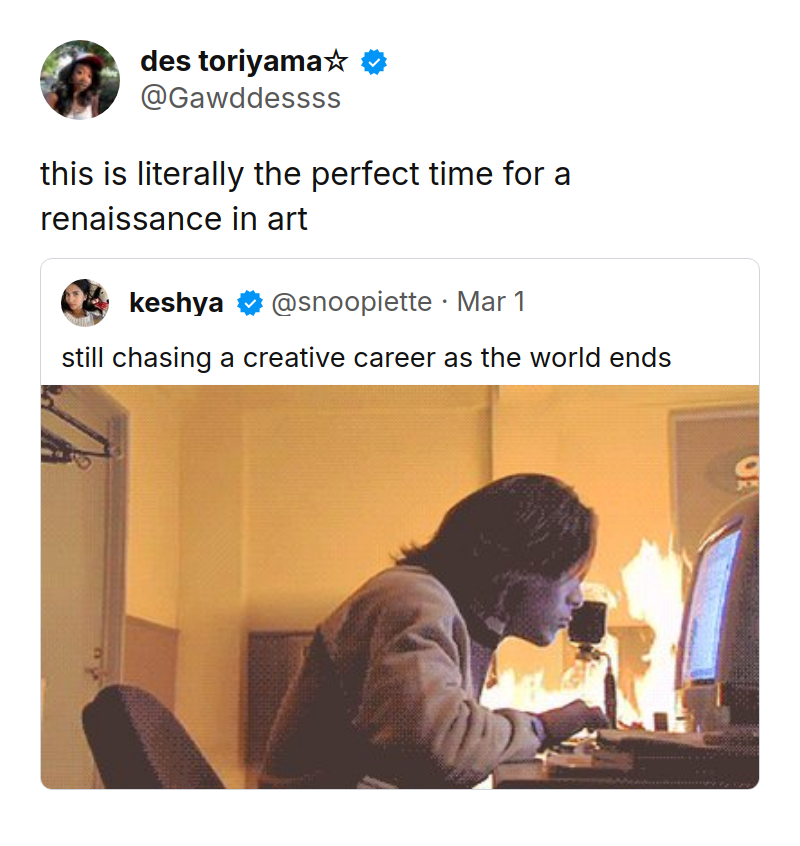Click des toriyama's profile avatar
The height and width of the screenshot is (846, 800).
(x=80, y=80)
